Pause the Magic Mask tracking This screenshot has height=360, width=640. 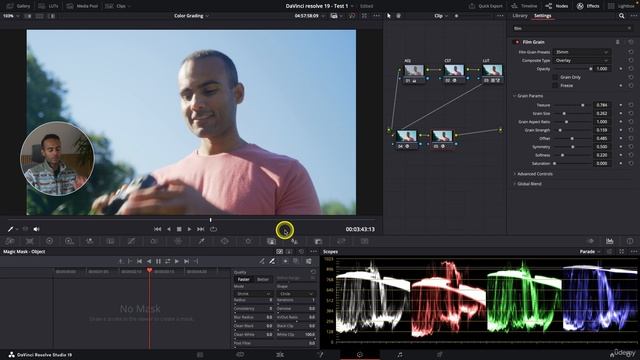(x=158, y=261)
